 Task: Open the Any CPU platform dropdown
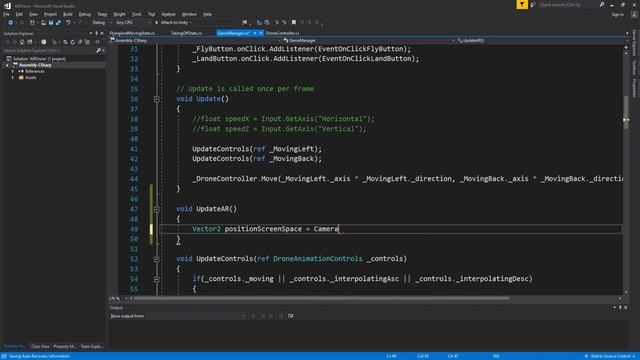[x=133, y=22]
